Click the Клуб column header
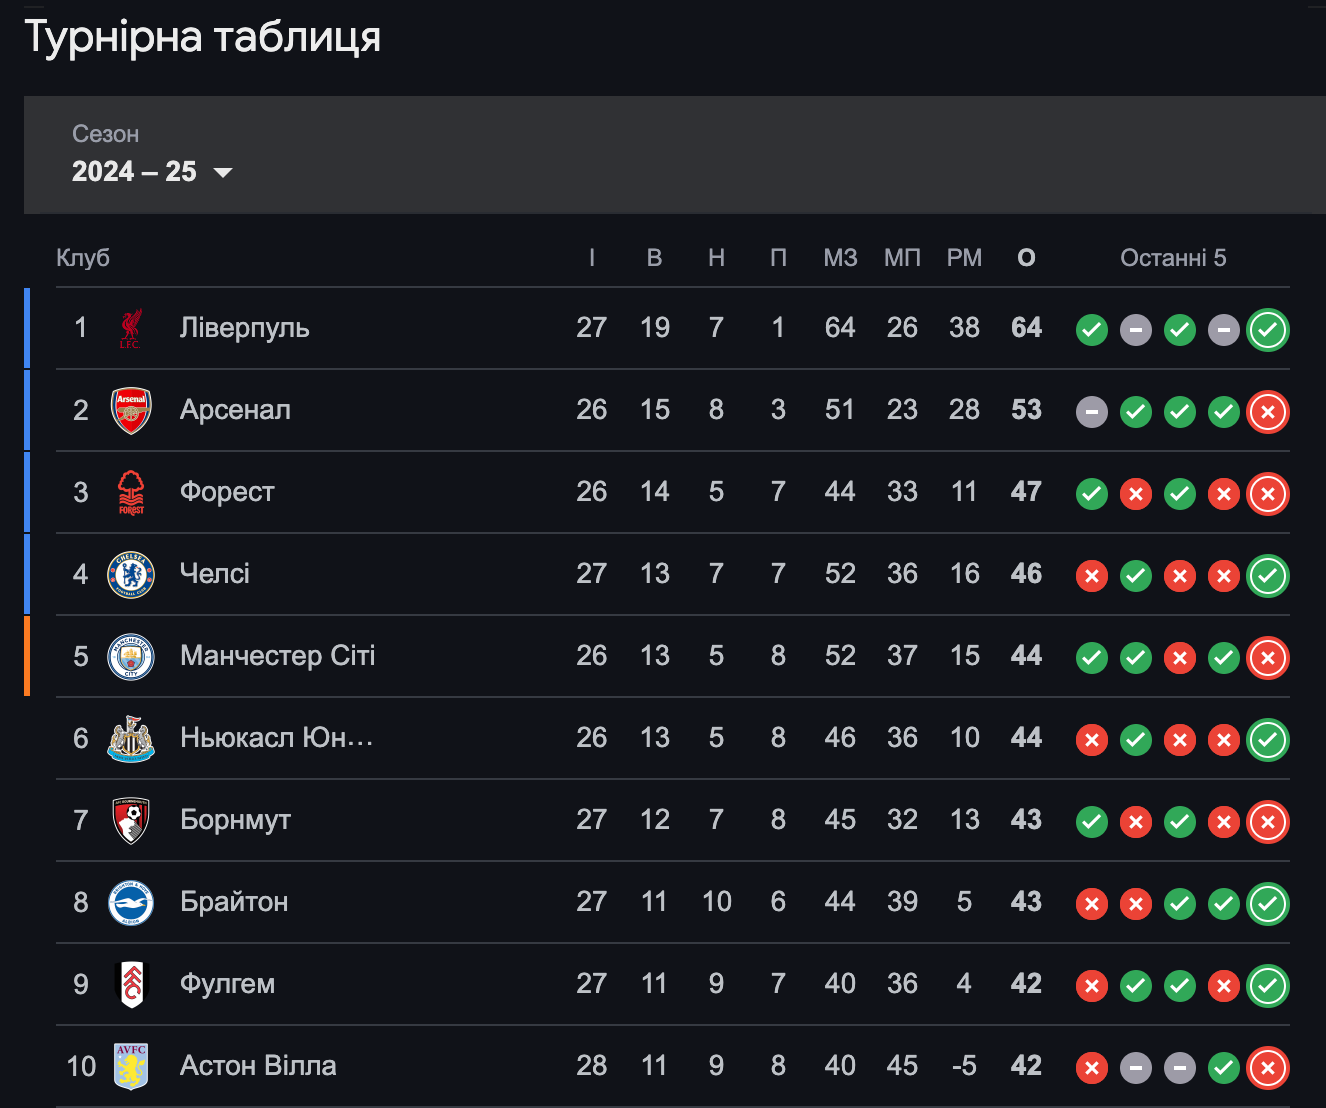This screenshot has height=1108, width=1326. (x=83, y=258)
